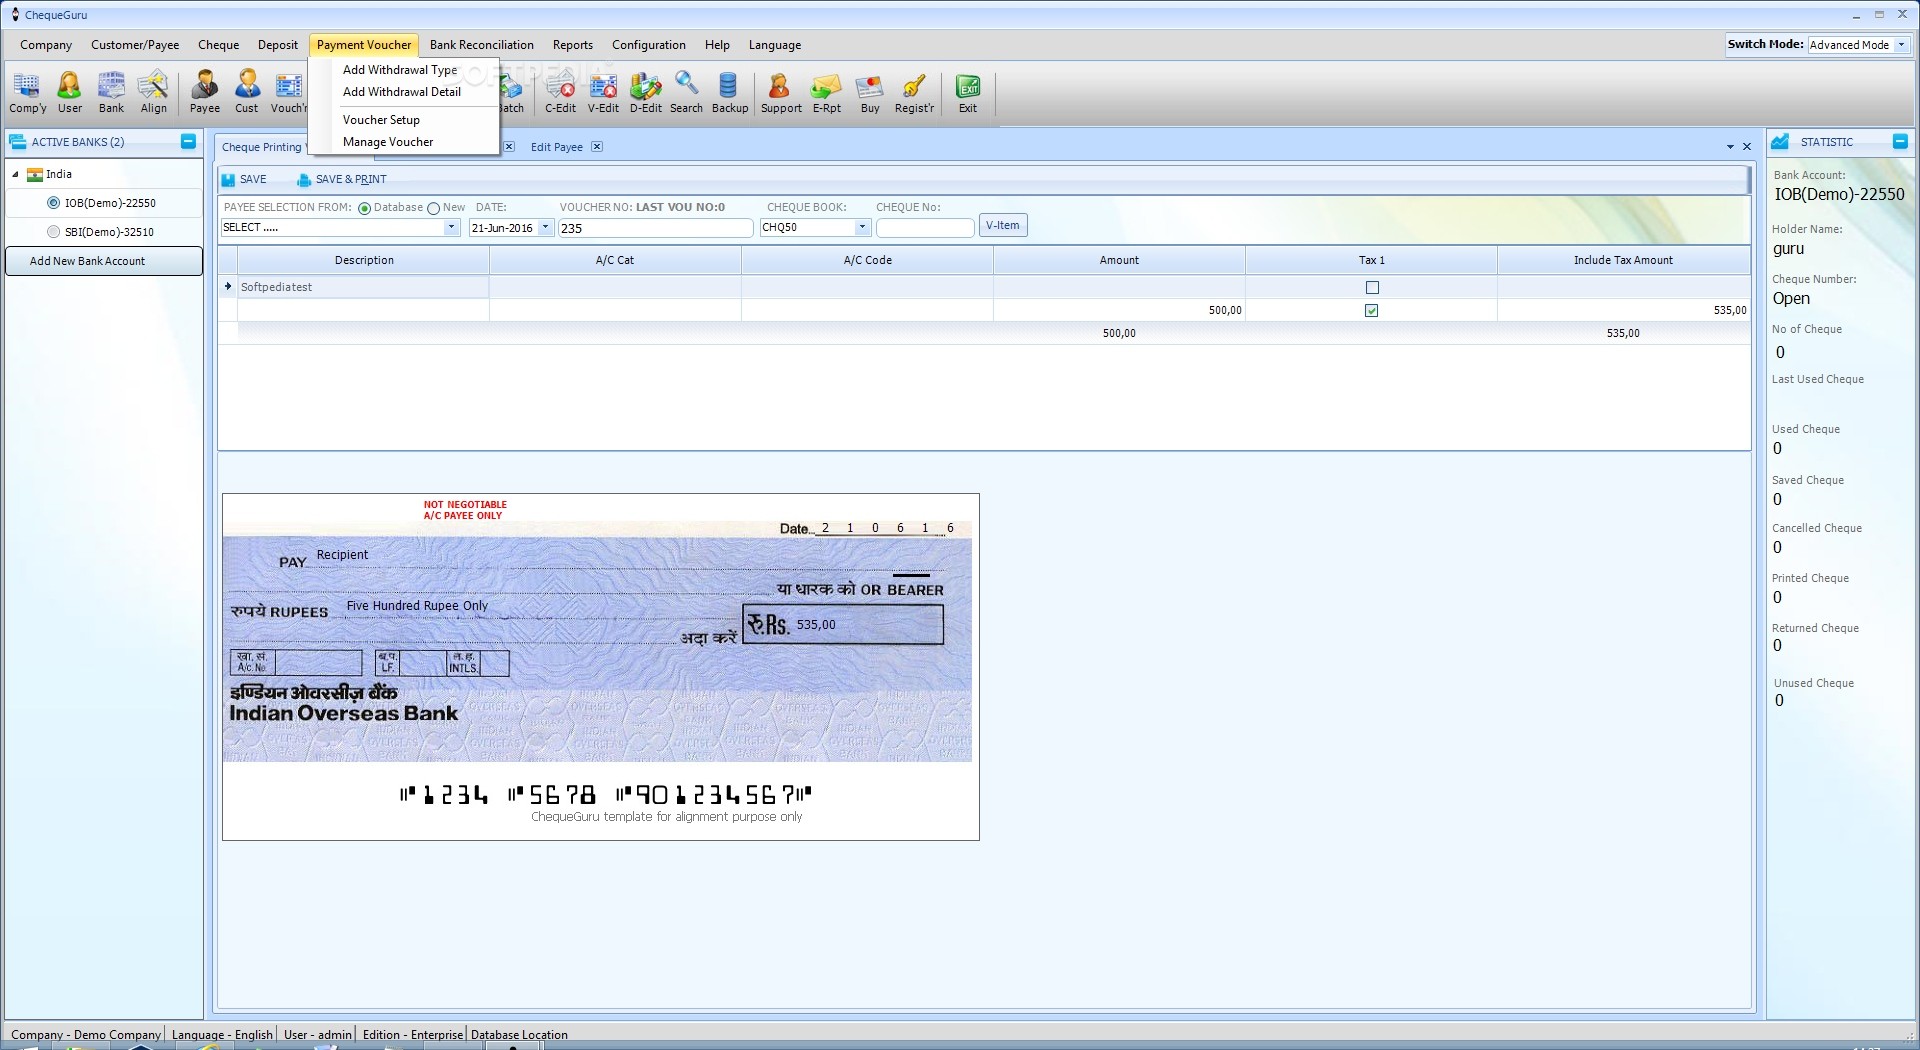The width and height of the screenshot is (1920, 1050).
Task: Select the New payee radio button
Action: (x=433, y=208)
